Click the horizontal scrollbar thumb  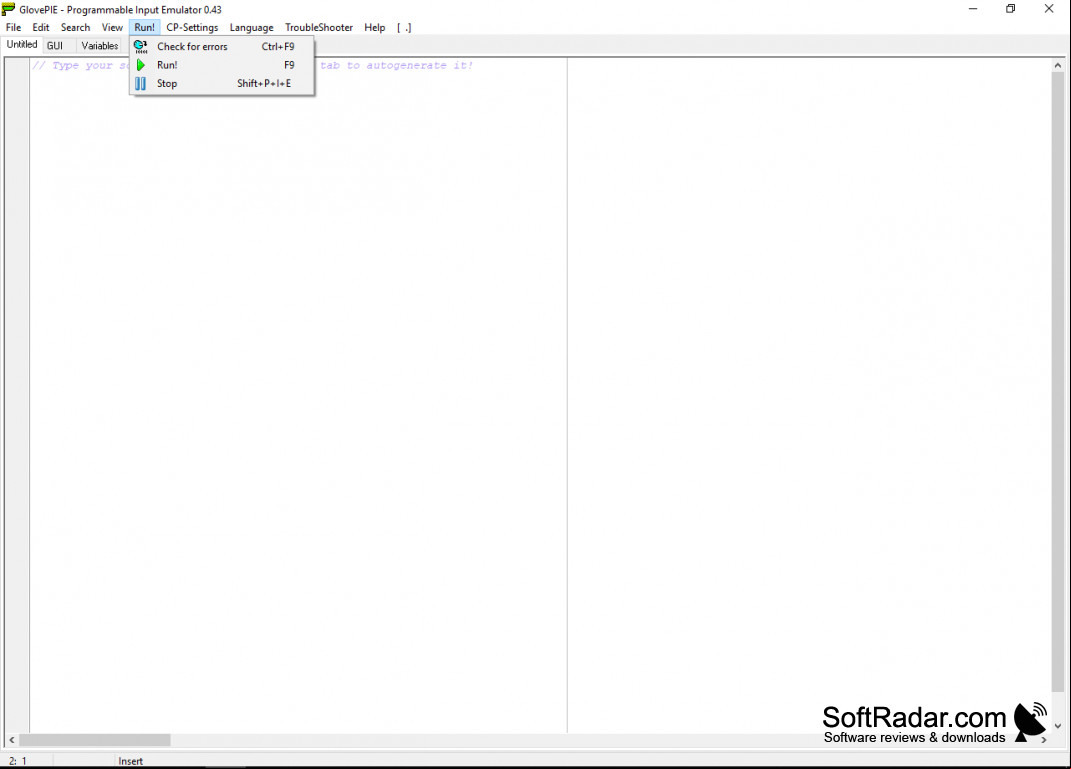point(94,740)
